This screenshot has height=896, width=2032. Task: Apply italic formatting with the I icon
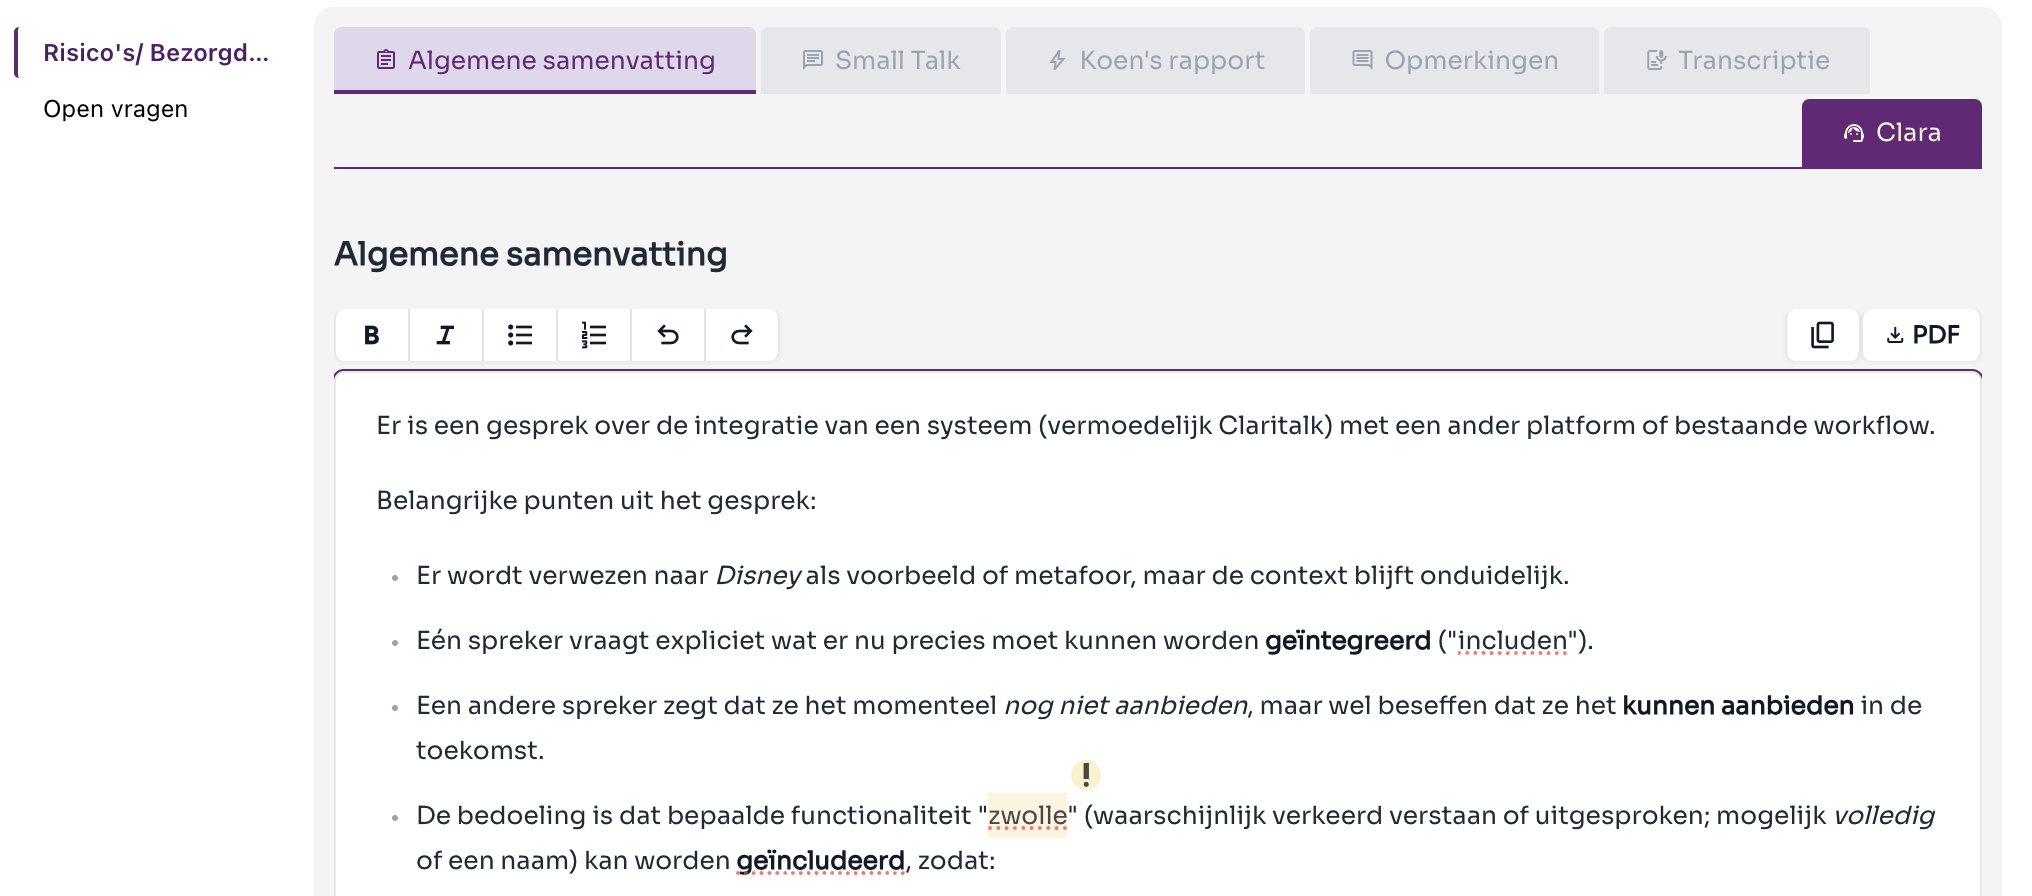(446, 335)
